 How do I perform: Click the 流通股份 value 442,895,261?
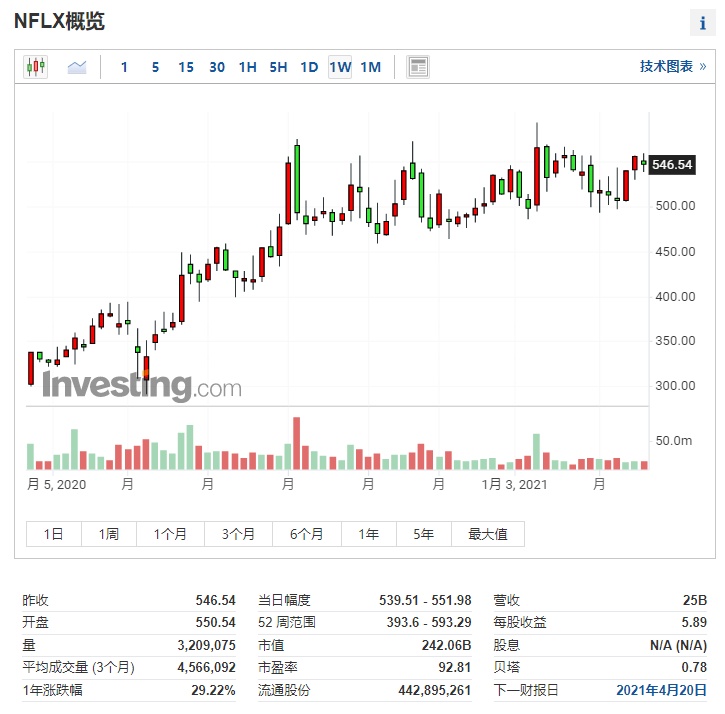tap(435, 690)
